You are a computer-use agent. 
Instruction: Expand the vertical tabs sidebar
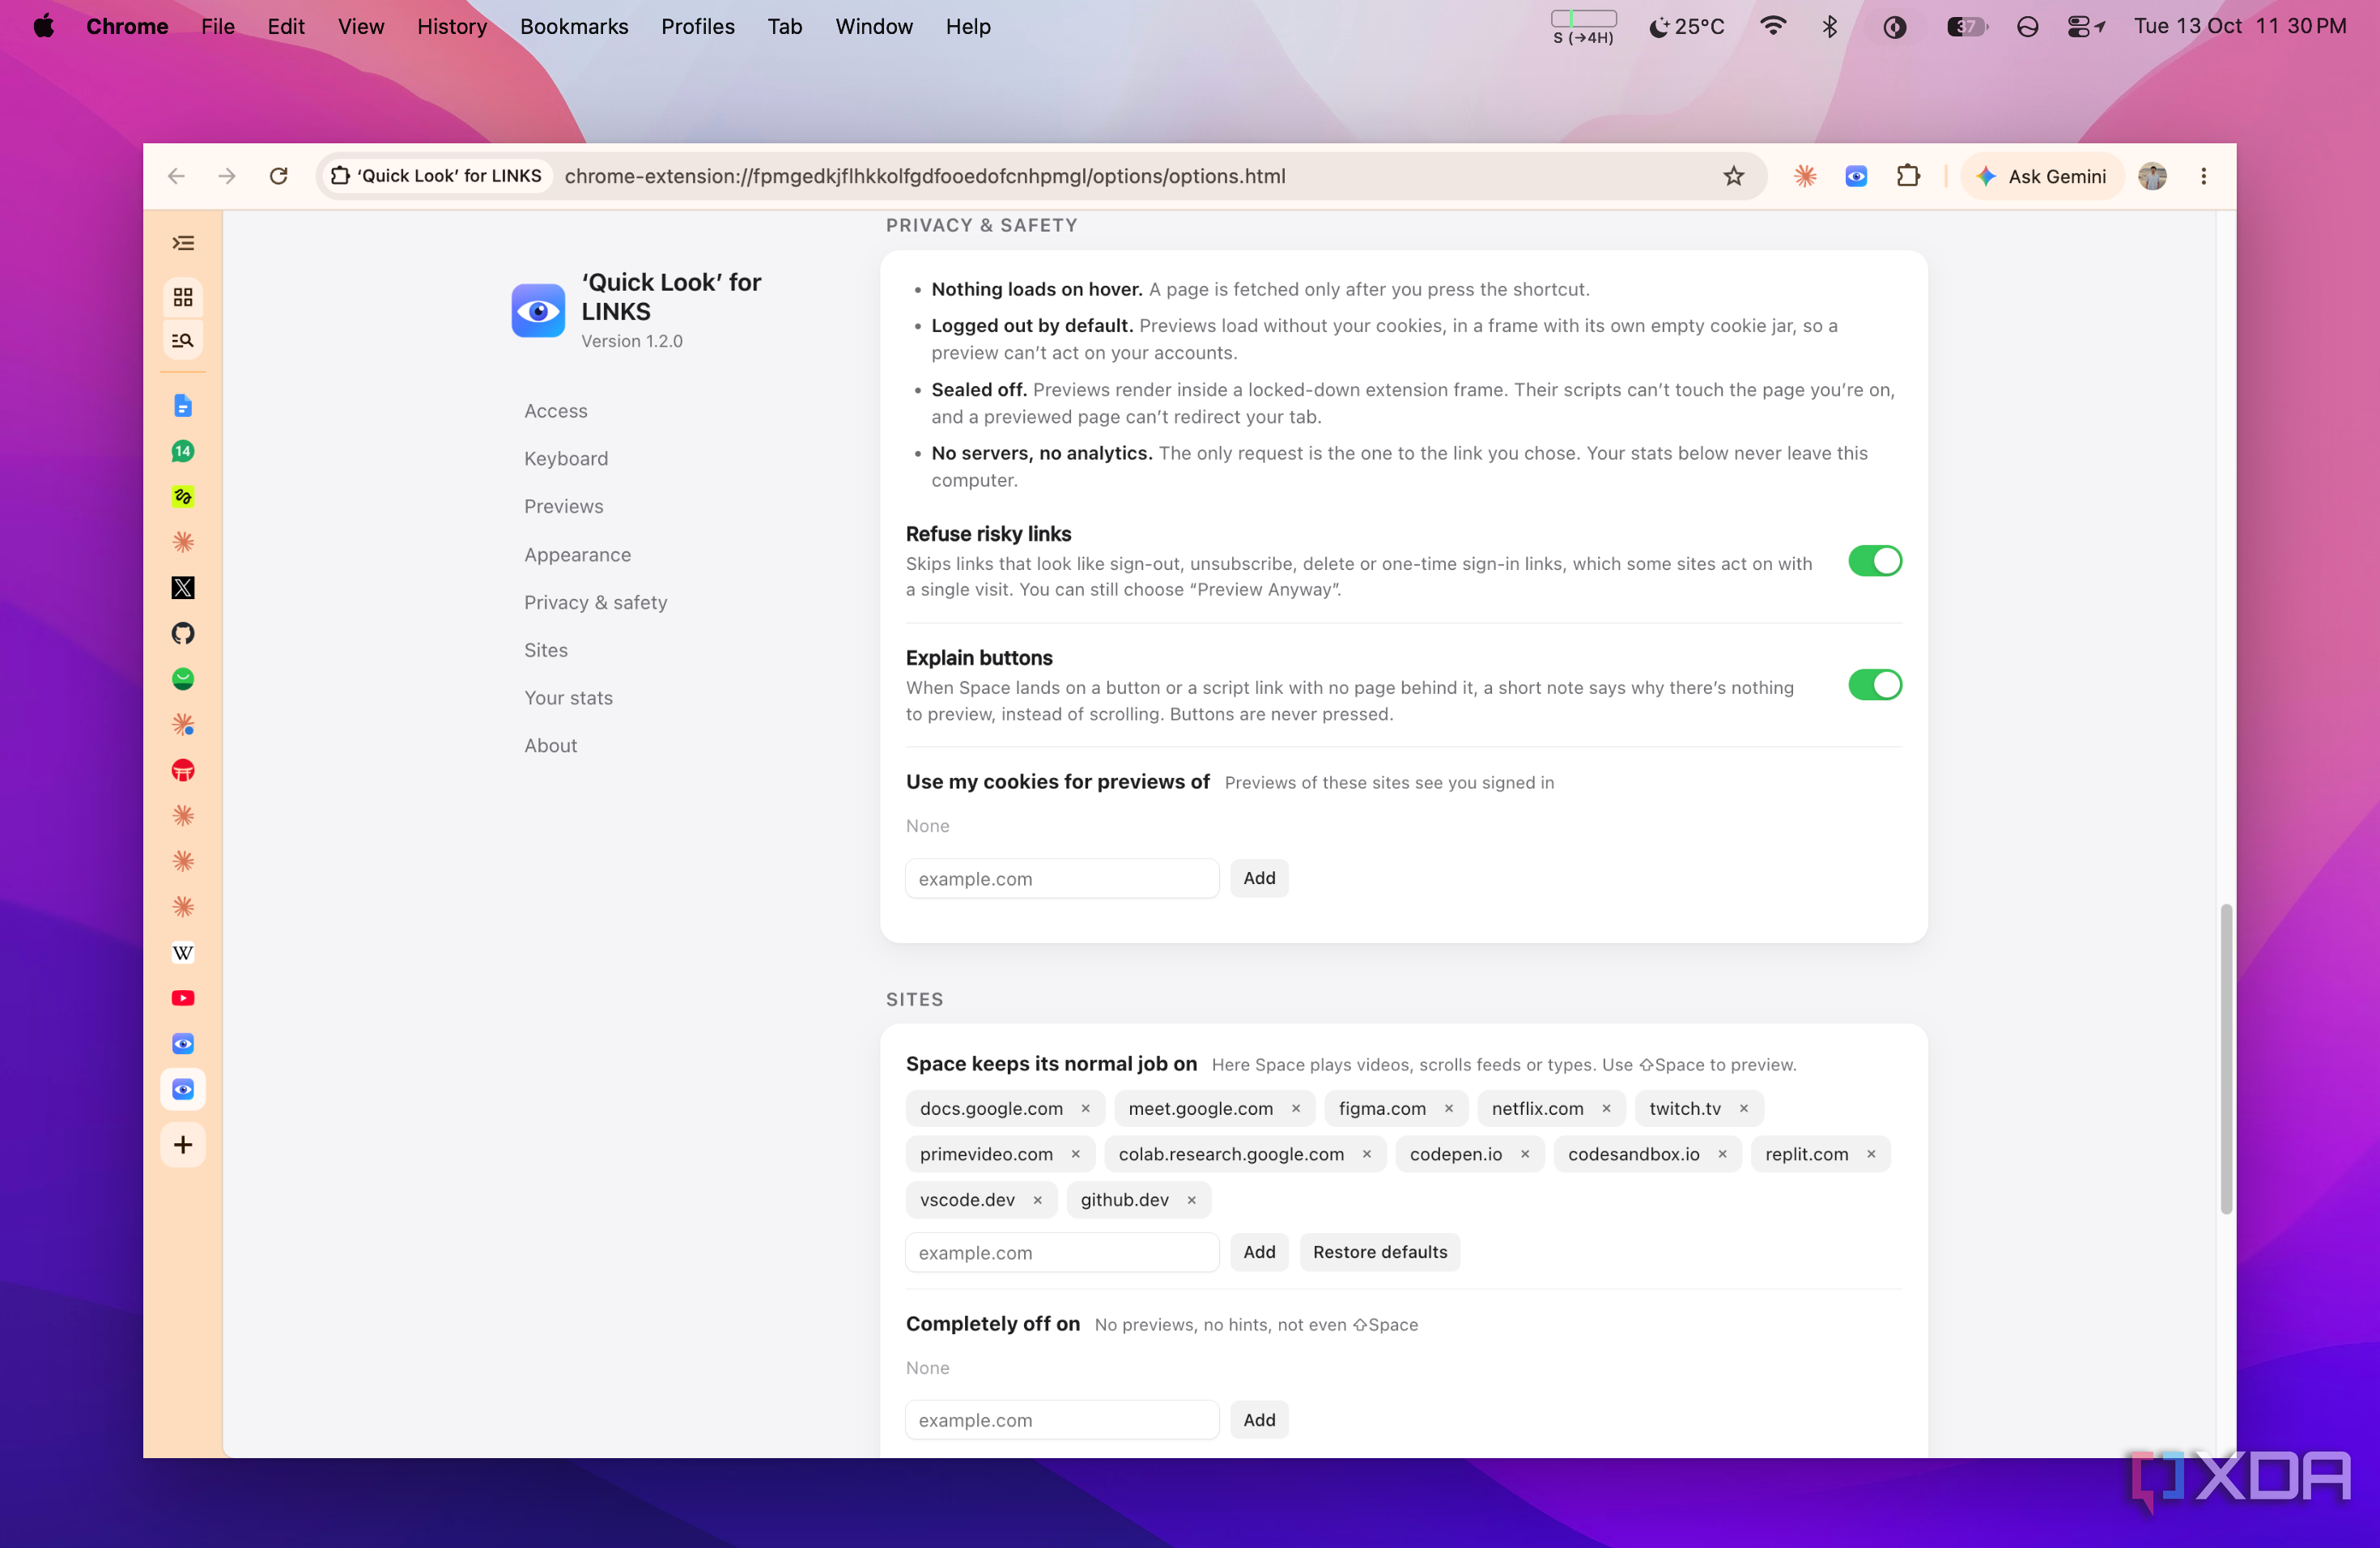pyautogui.click(x=183, y=243)
